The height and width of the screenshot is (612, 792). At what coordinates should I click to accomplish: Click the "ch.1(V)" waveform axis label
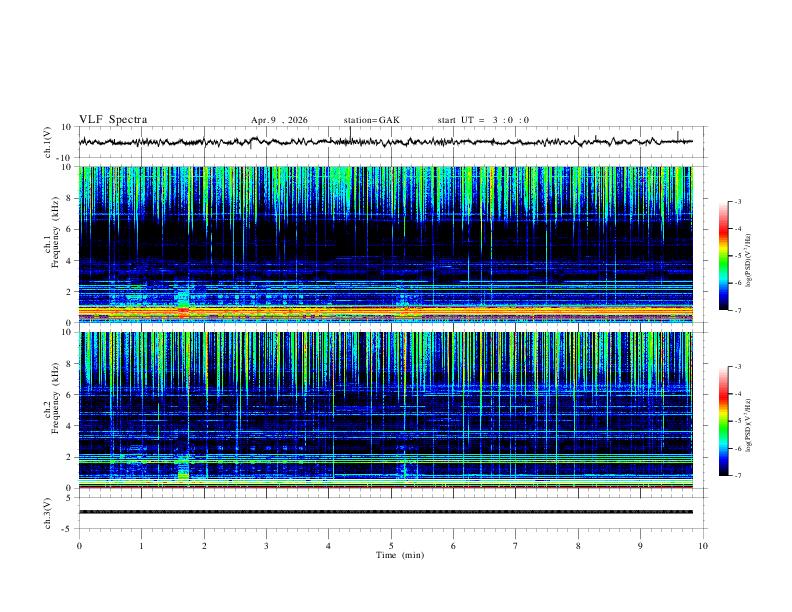48,142
